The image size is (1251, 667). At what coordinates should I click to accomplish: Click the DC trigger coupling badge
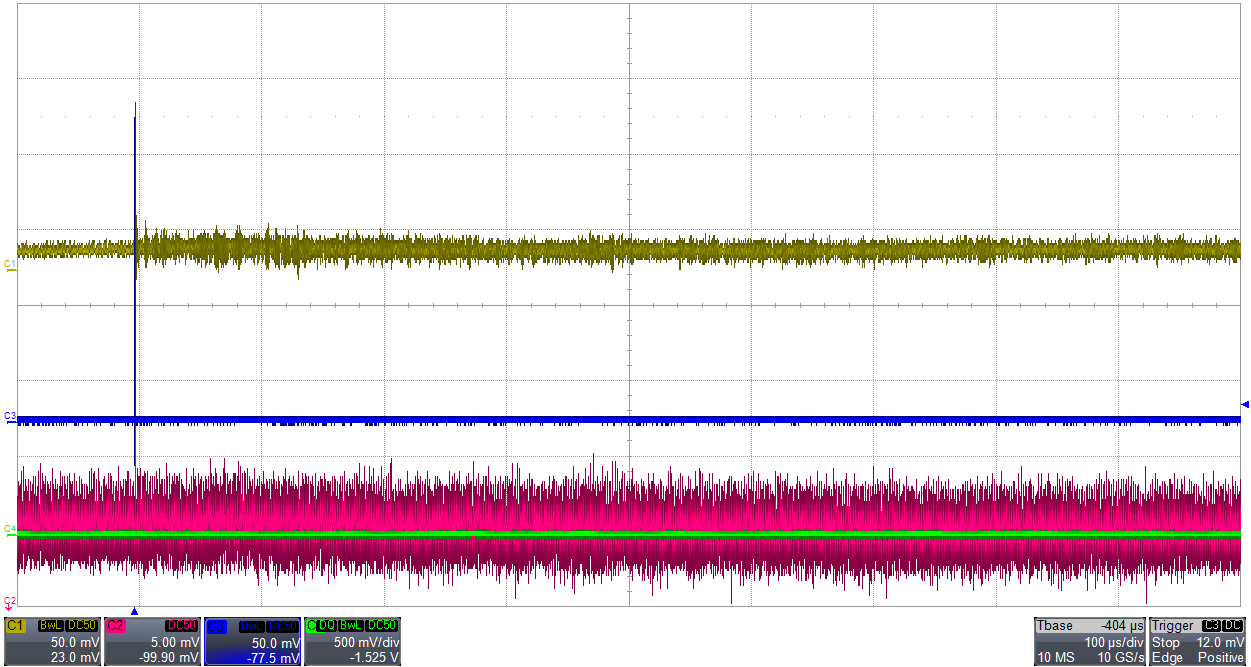click(x=1232, y=626)
